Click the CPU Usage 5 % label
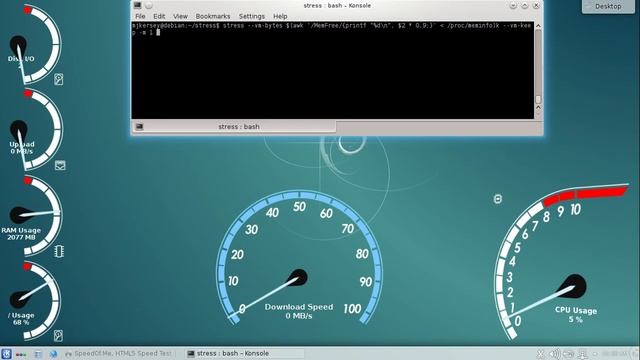Screen dimensions: 640x360 (576, 315)
